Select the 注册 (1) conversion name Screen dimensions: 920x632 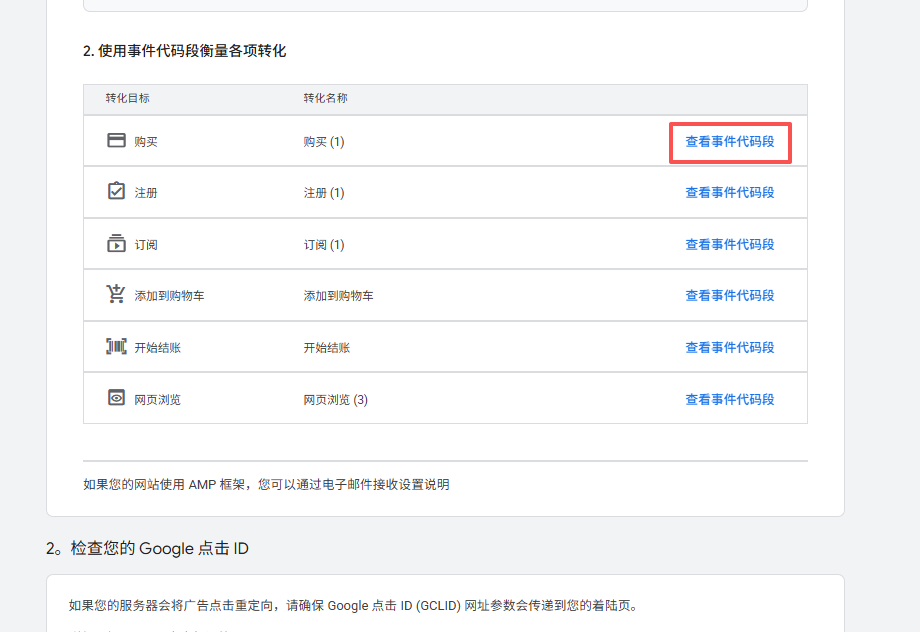[323, 193]
